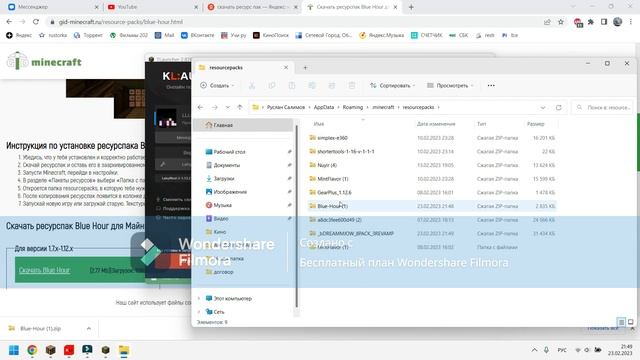Open the three-dots See more menu in Explorer

pyautogui.click(x=491, y=85)
